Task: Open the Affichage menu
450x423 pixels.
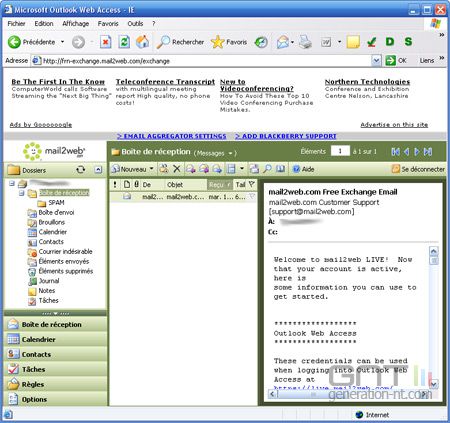Action: [76, 24]
